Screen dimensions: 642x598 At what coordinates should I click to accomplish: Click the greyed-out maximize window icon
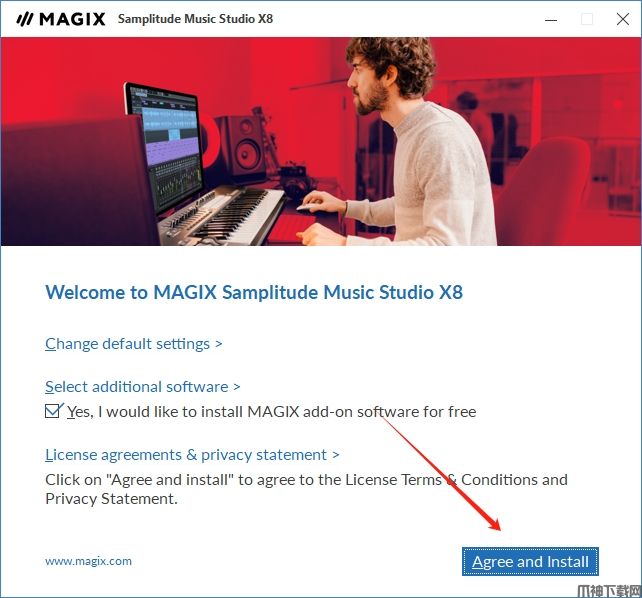point(587,19)
